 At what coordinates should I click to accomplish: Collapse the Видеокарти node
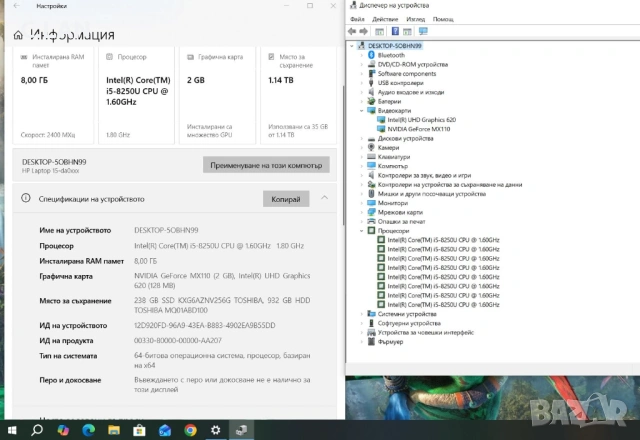(362, 111)
